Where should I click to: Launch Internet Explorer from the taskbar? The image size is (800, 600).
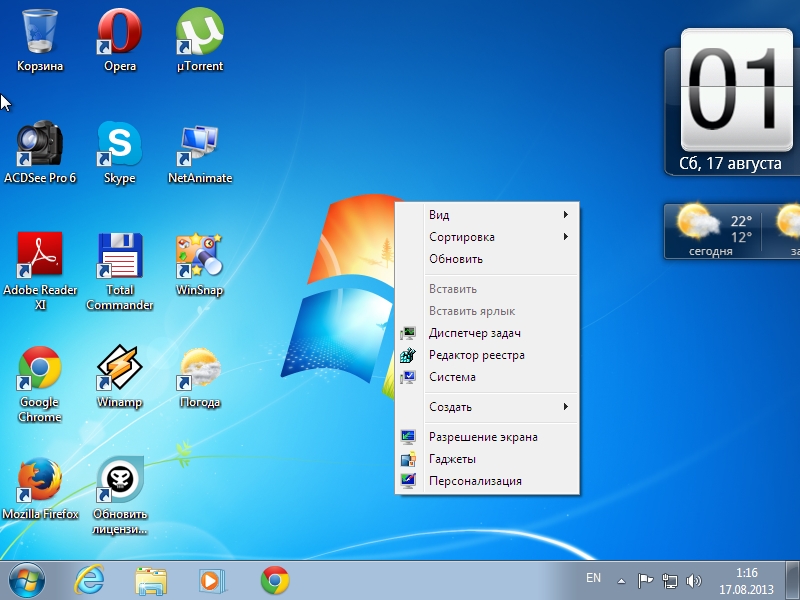pos(89,581)
